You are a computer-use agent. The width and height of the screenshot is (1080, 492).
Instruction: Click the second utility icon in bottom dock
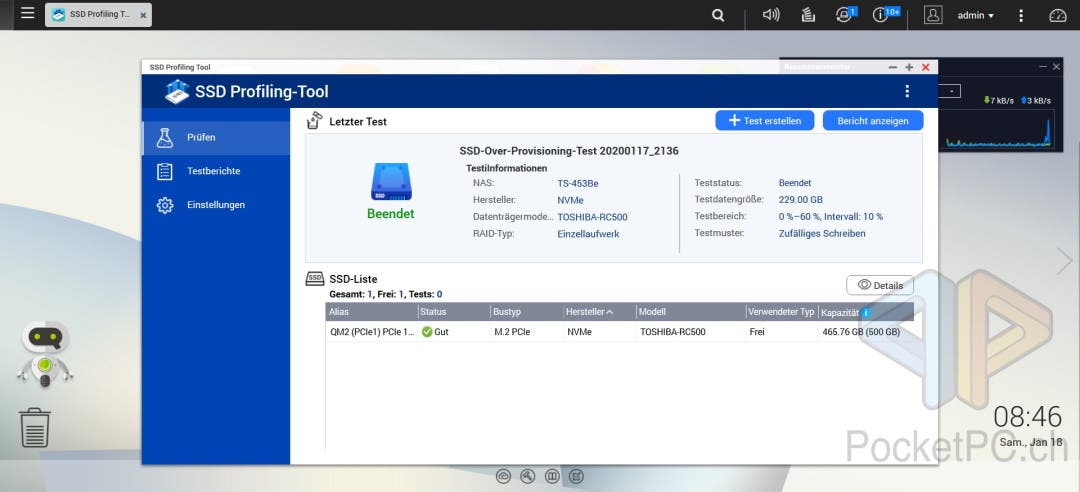[x=528, y=476]
